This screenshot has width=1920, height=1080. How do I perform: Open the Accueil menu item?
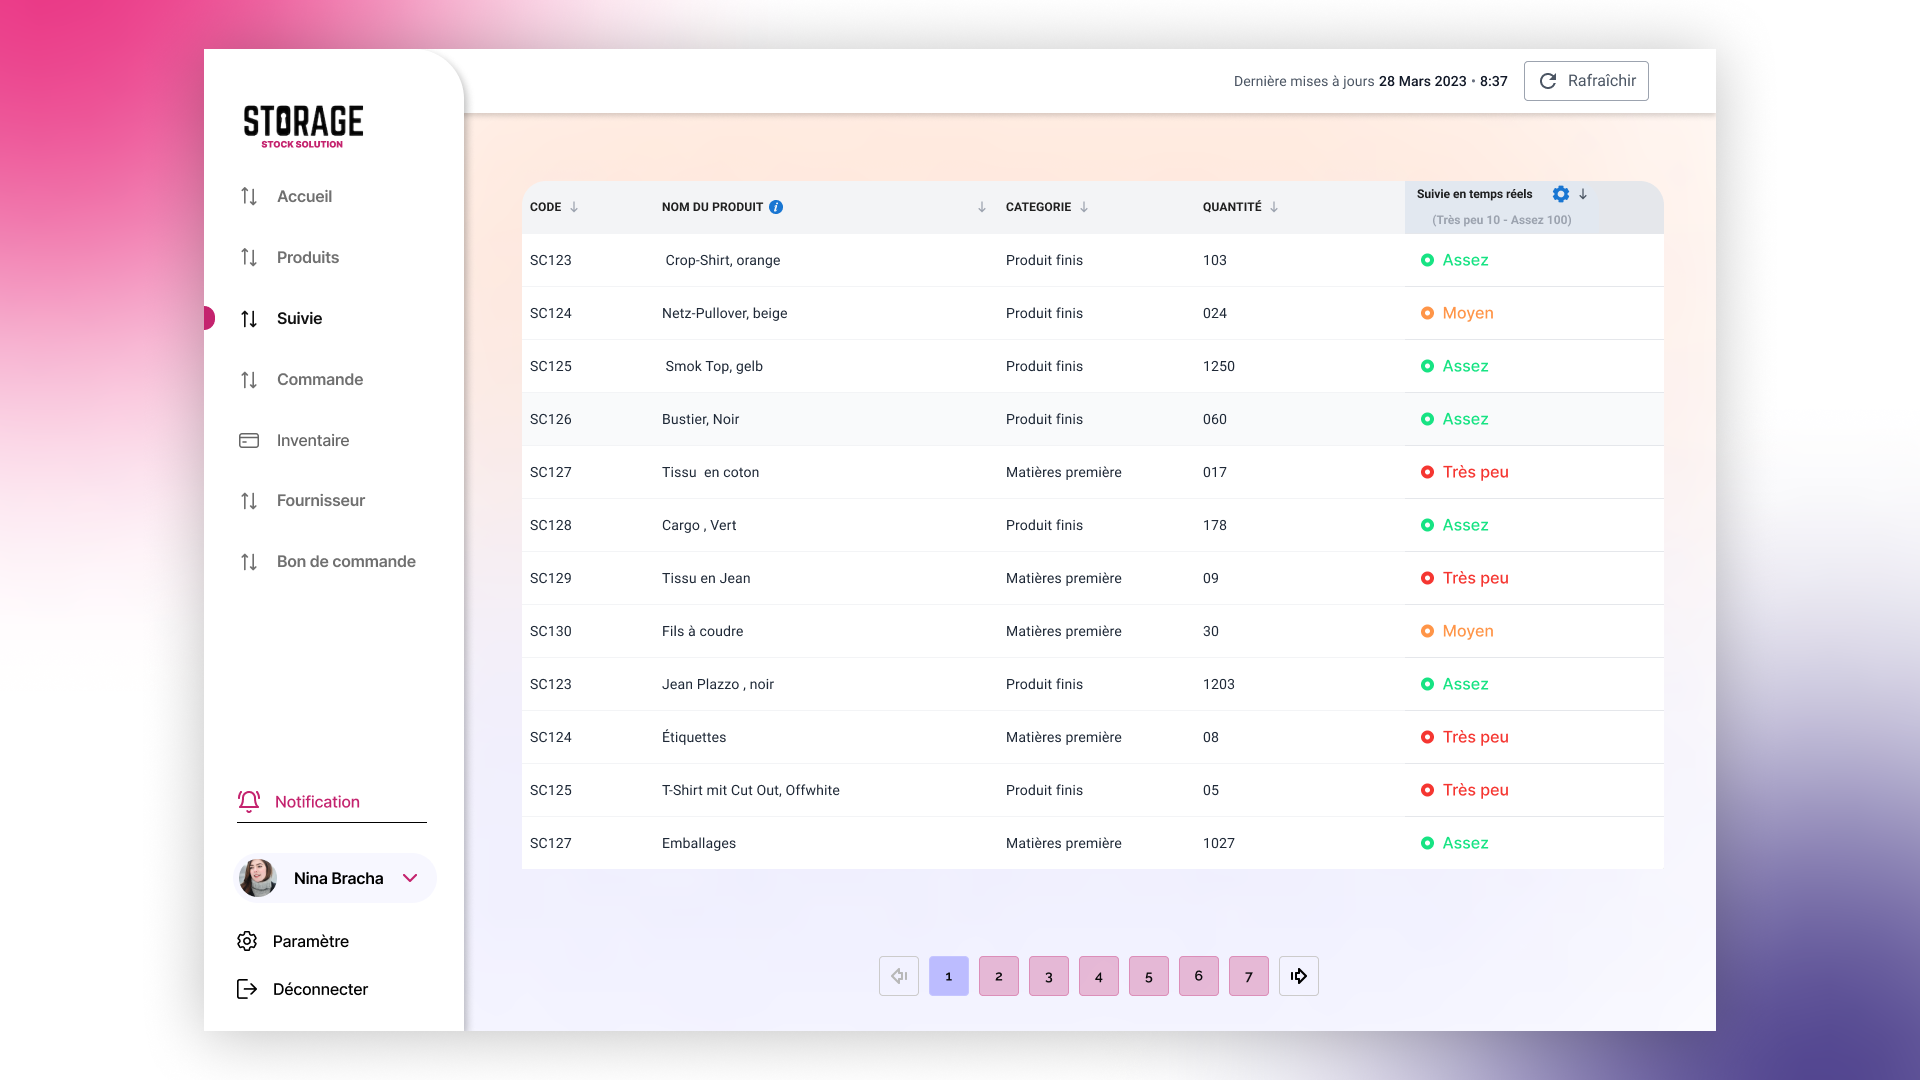point(304,196)
